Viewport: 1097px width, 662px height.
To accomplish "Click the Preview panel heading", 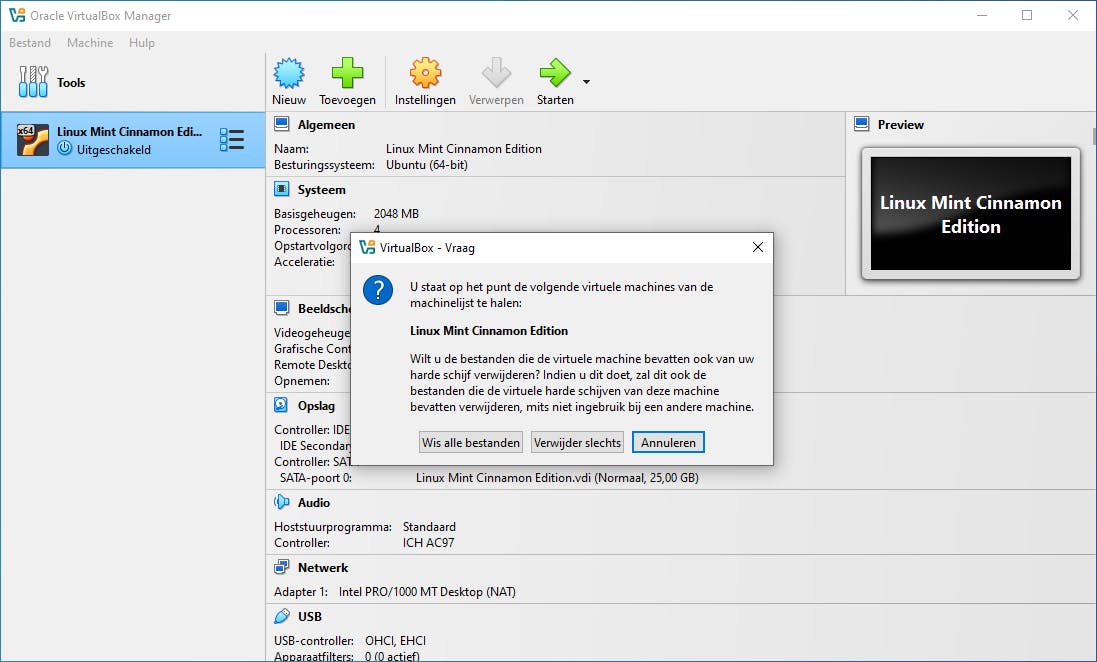I will [900, 125].
